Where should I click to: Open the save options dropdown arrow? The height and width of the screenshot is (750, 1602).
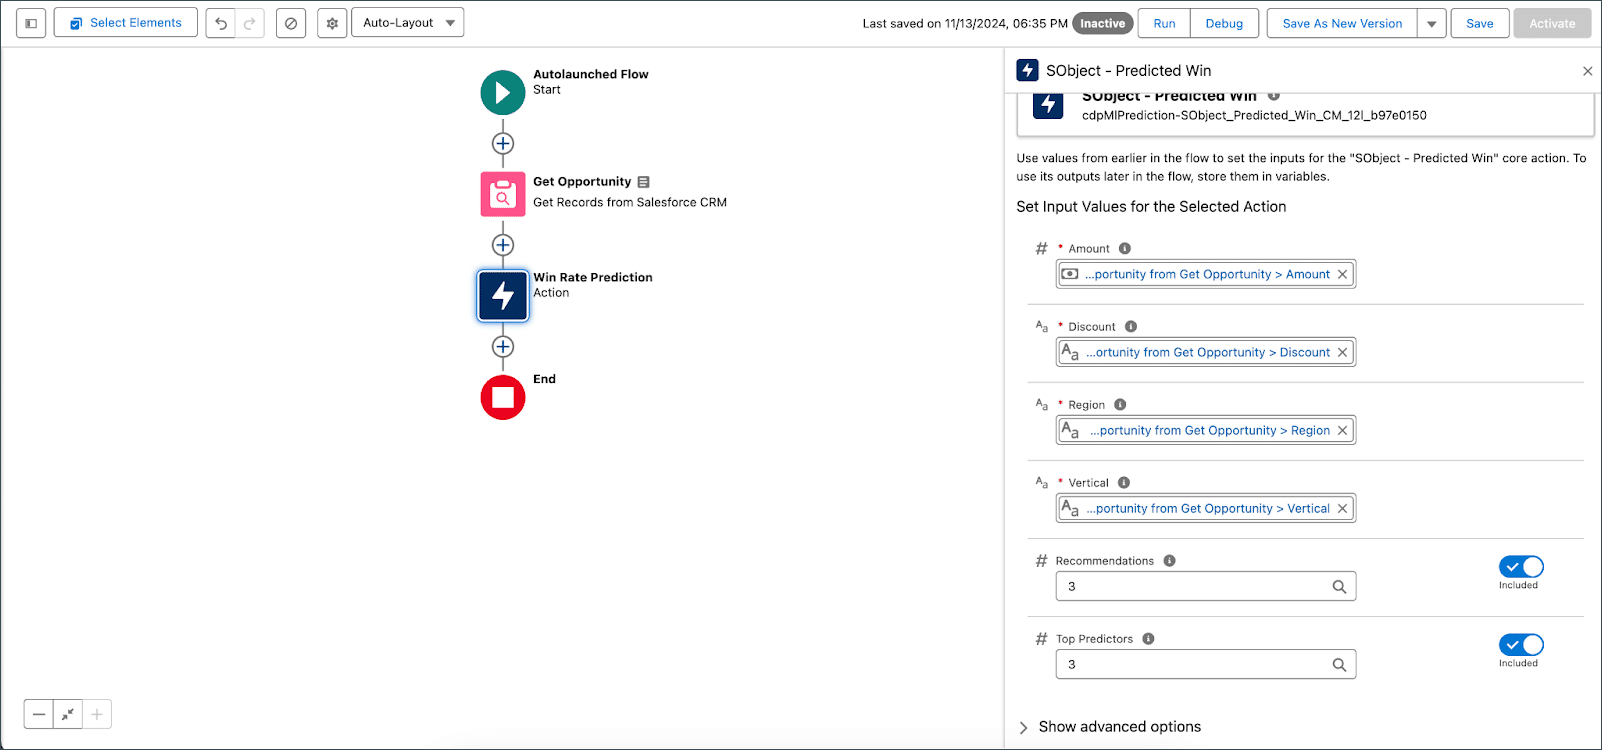pyautogui.click(x=1432, y=23)
